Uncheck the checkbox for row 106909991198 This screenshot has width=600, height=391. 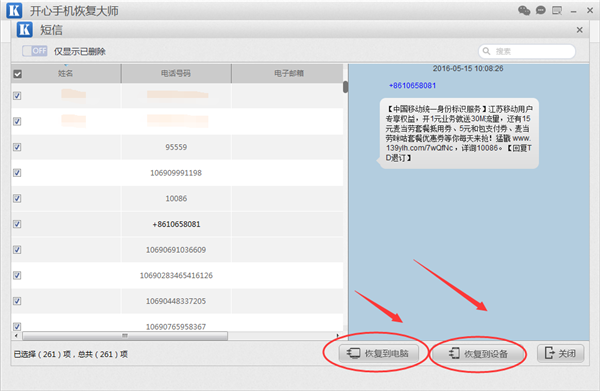pyautogui.click(x=17, y=173)
